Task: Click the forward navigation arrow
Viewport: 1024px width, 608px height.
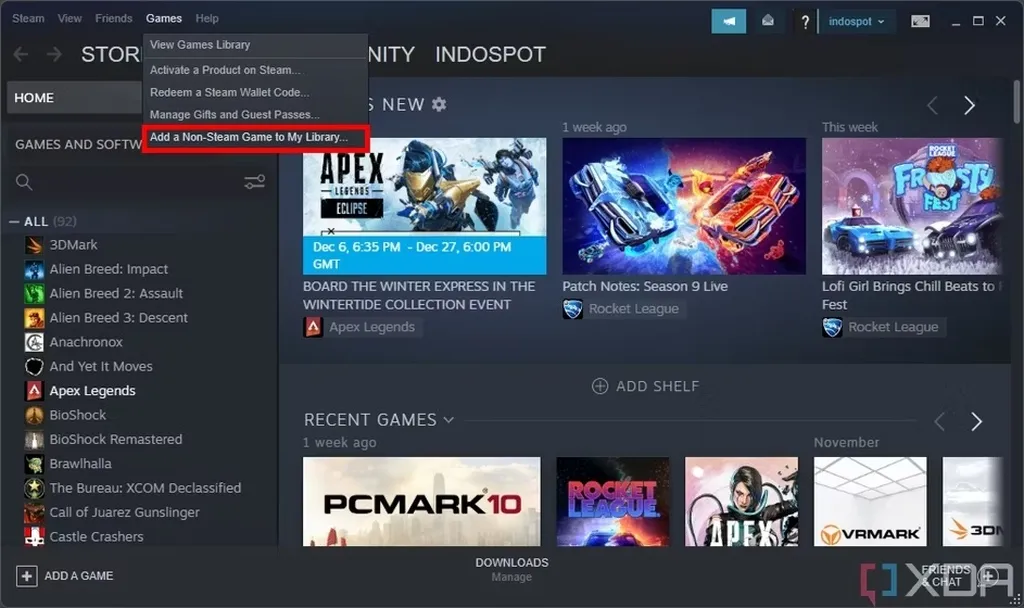Action: 54,54
